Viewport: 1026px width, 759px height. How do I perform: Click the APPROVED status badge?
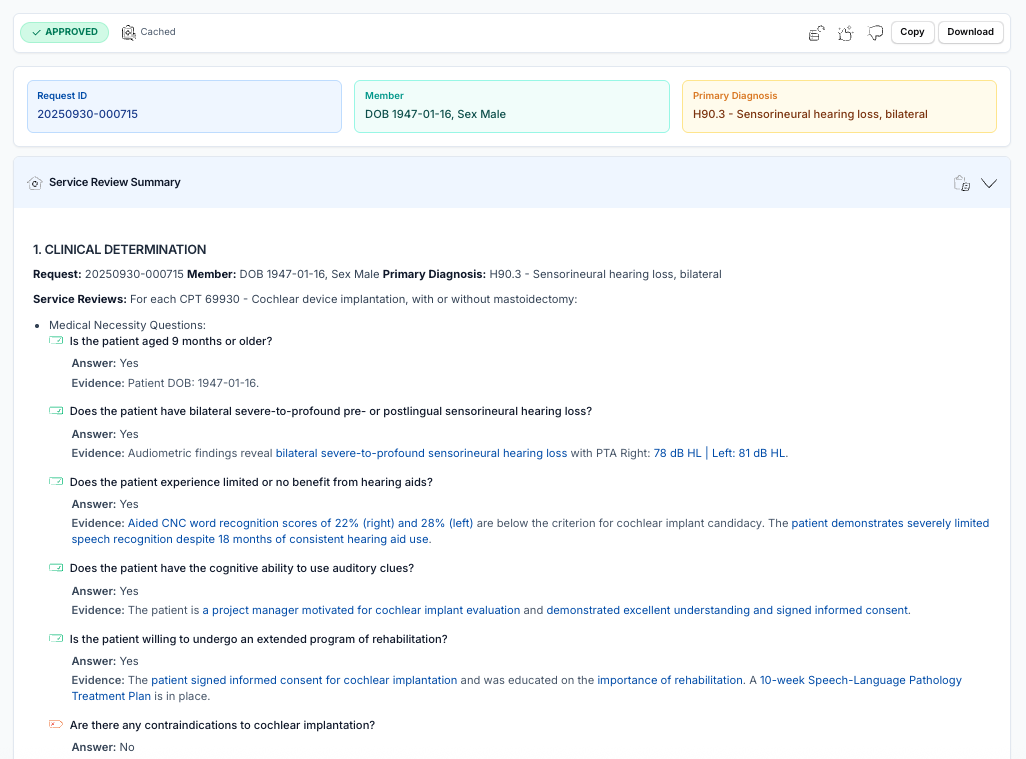pyautogui.click(x=64, y=31)
